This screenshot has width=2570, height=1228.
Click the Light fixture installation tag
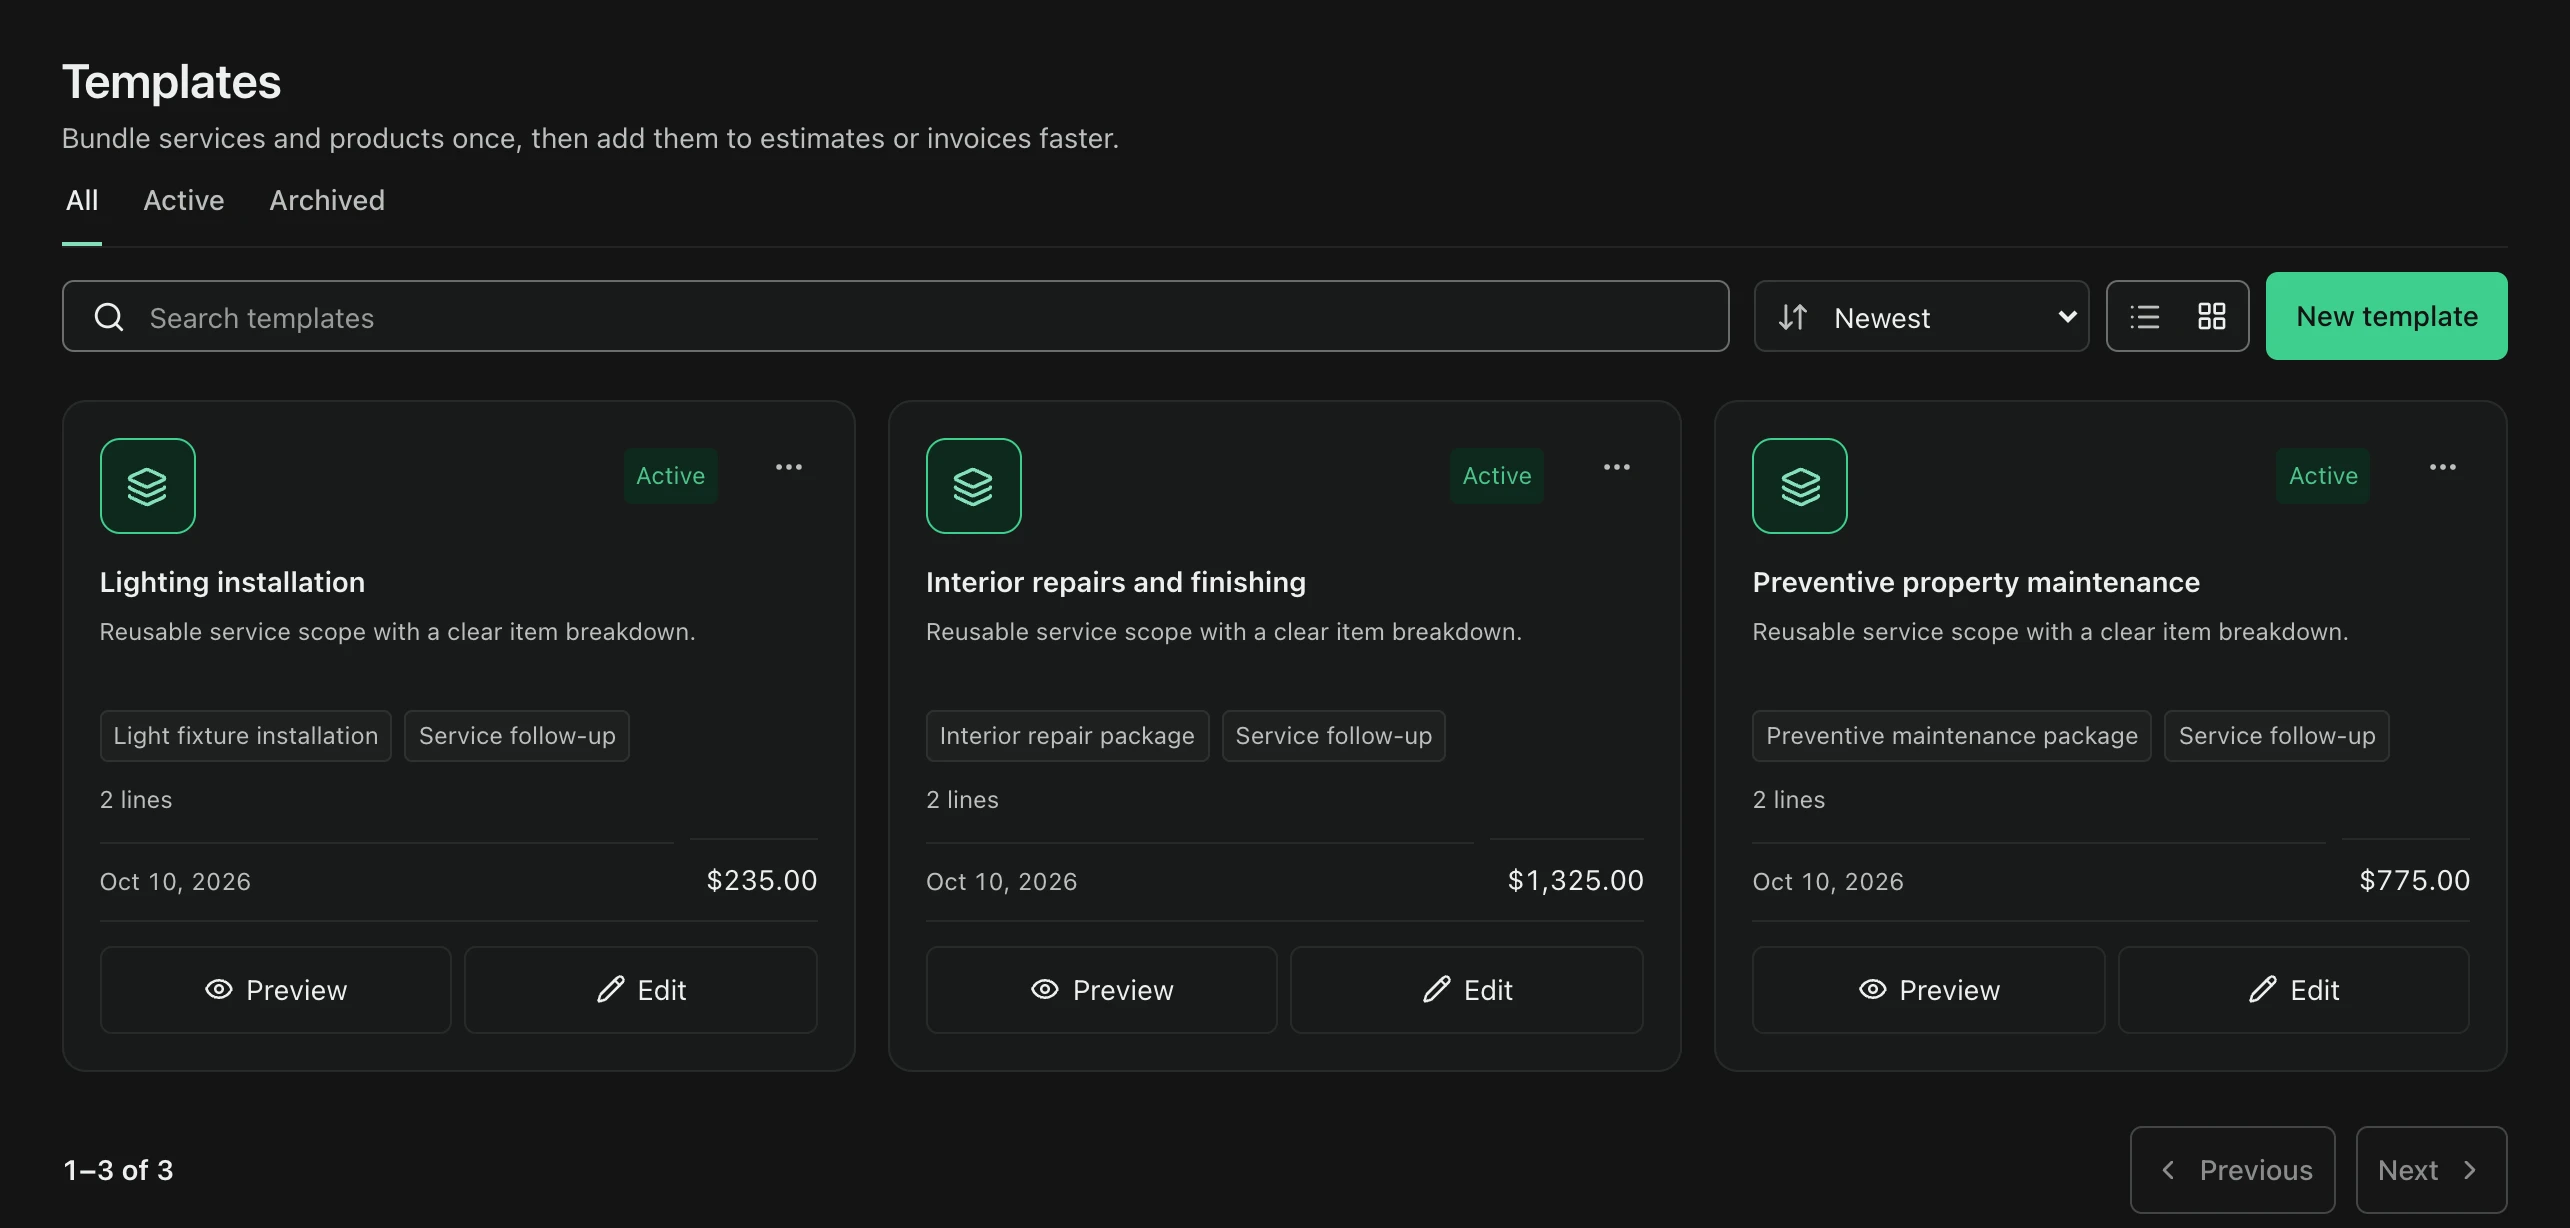click(246, 736)
